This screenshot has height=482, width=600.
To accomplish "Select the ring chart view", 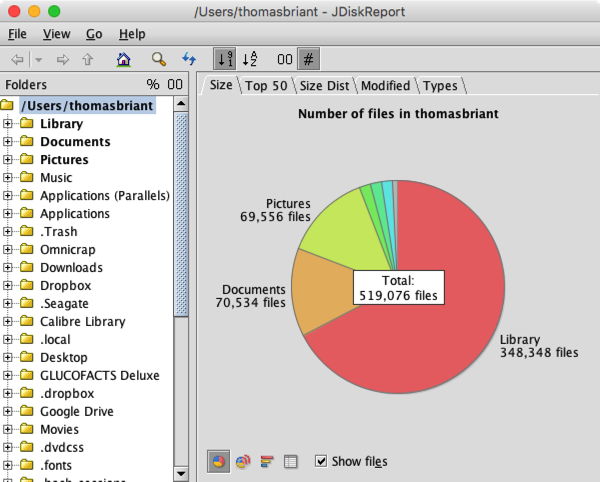I will pos(243,461).
